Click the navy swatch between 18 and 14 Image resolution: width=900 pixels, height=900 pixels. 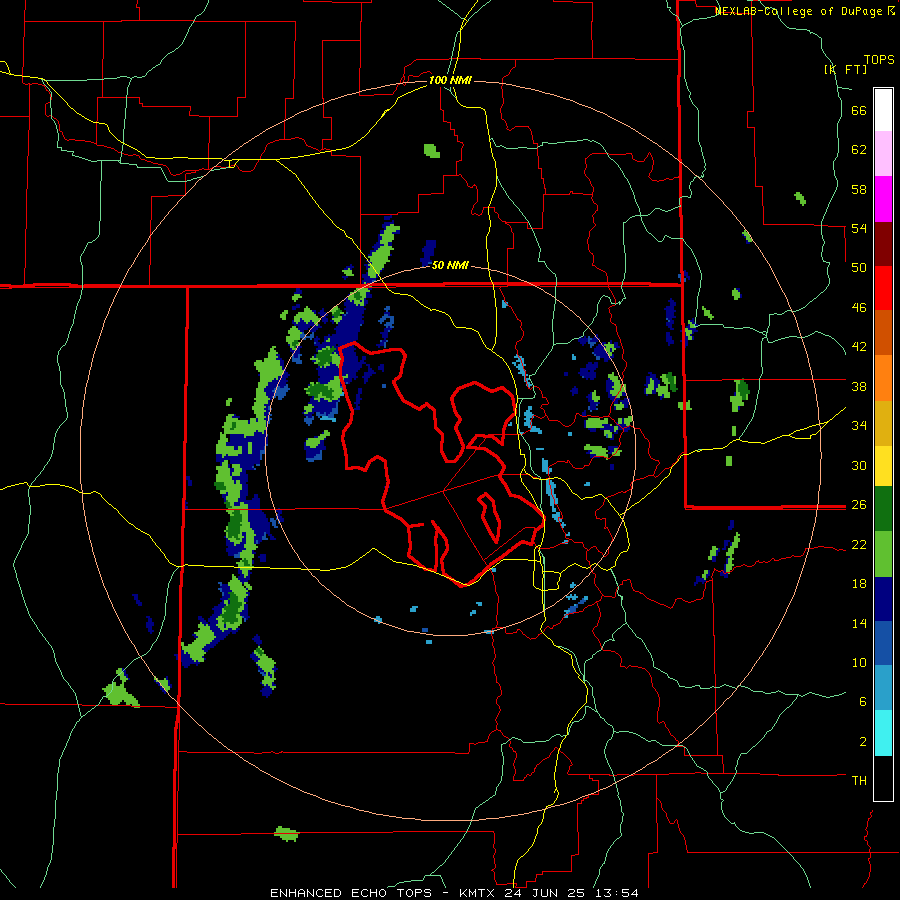[x=883, y=599]
